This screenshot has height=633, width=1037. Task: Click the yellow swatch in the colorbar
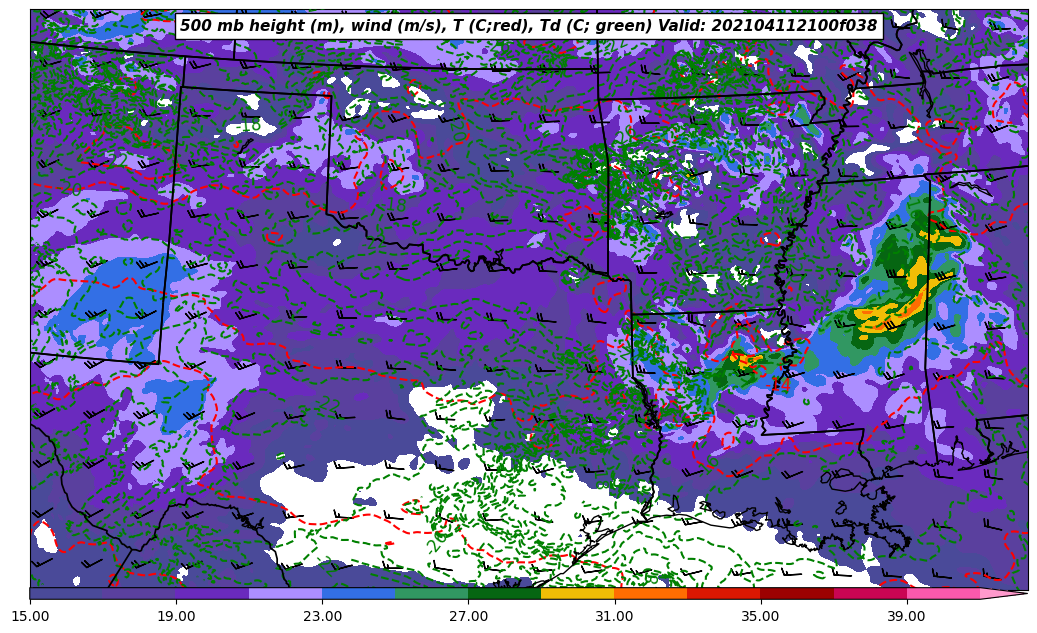pyautogui.click(x=577, y=593)
